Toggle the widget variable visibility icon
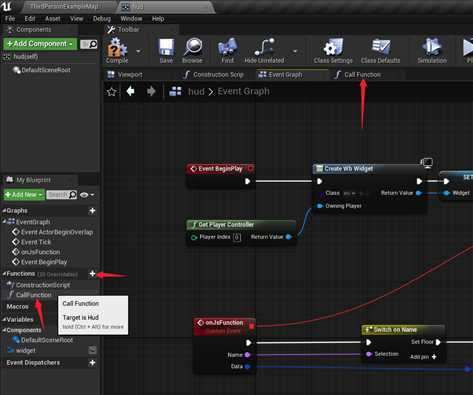The image size is (473, 395). pos(92,350)
